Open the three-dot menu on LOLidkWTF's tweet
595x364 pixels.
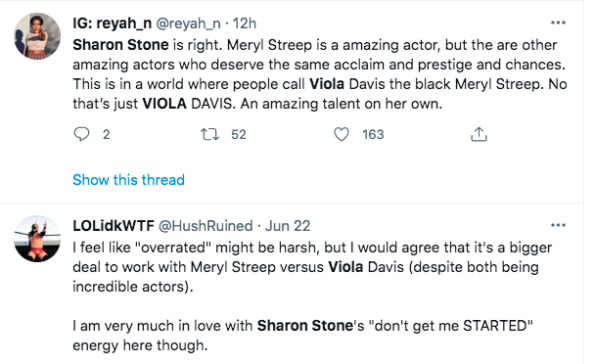point(558,225)
